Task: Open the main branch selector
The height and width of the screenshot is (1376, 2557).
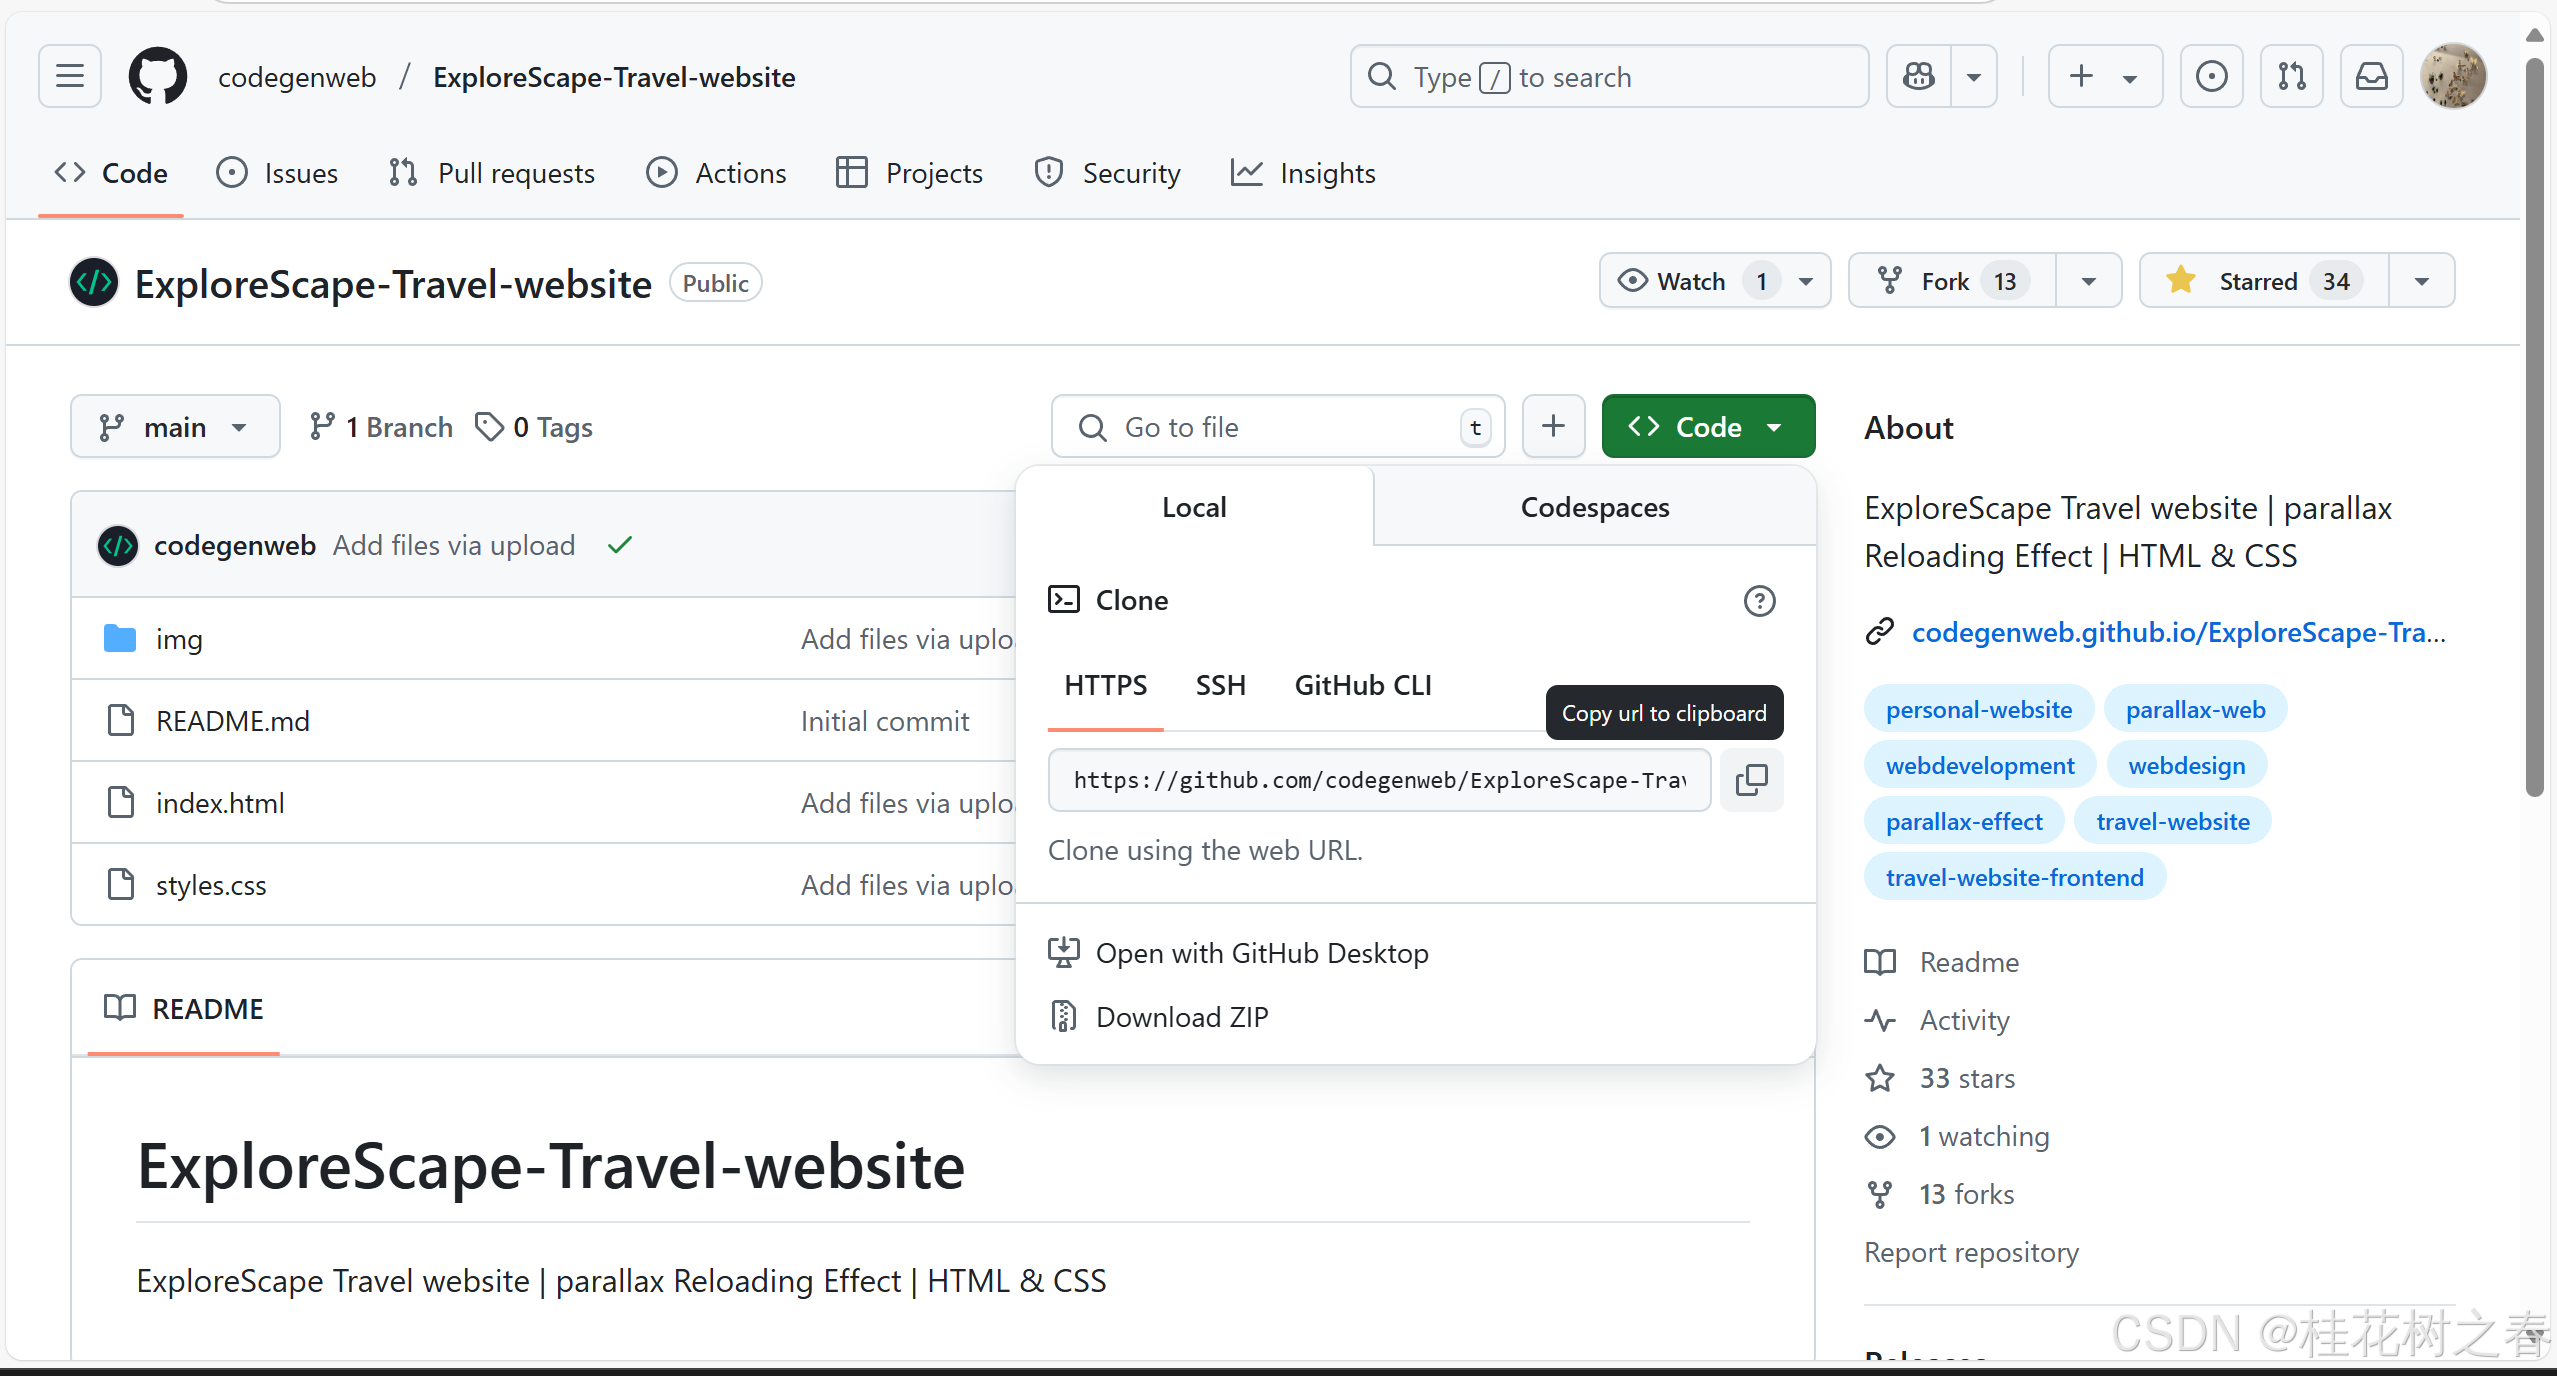Action: point(175,427)
